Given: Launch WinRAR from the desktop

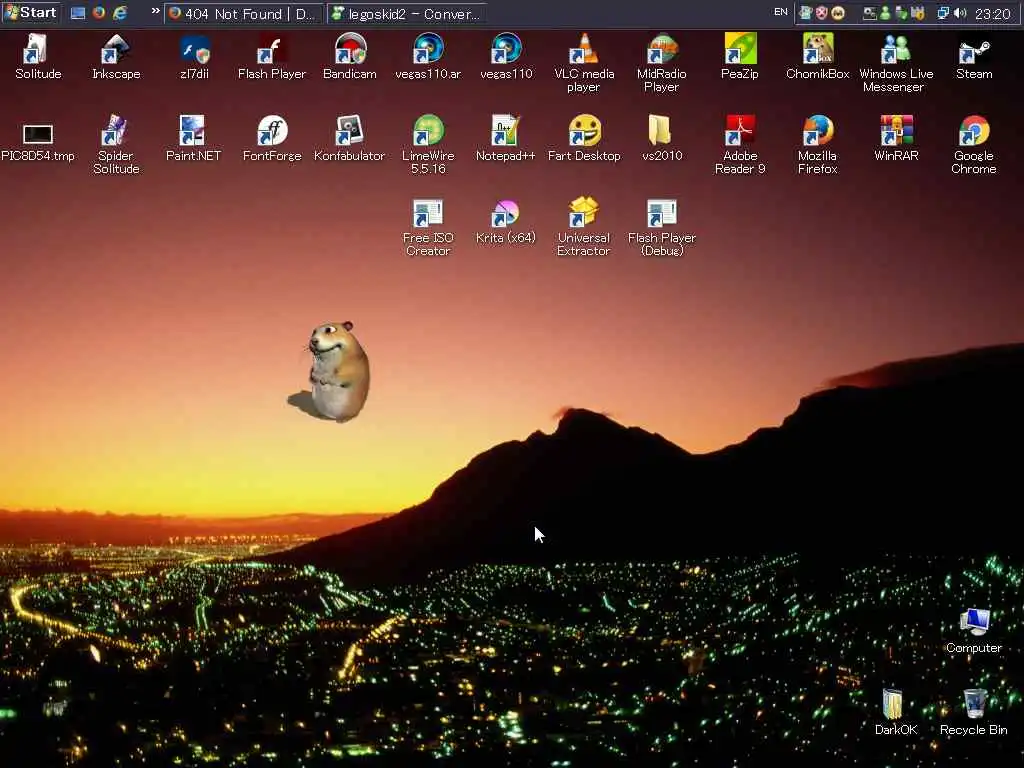Looking at the screenshot, I should coord(896,139).
